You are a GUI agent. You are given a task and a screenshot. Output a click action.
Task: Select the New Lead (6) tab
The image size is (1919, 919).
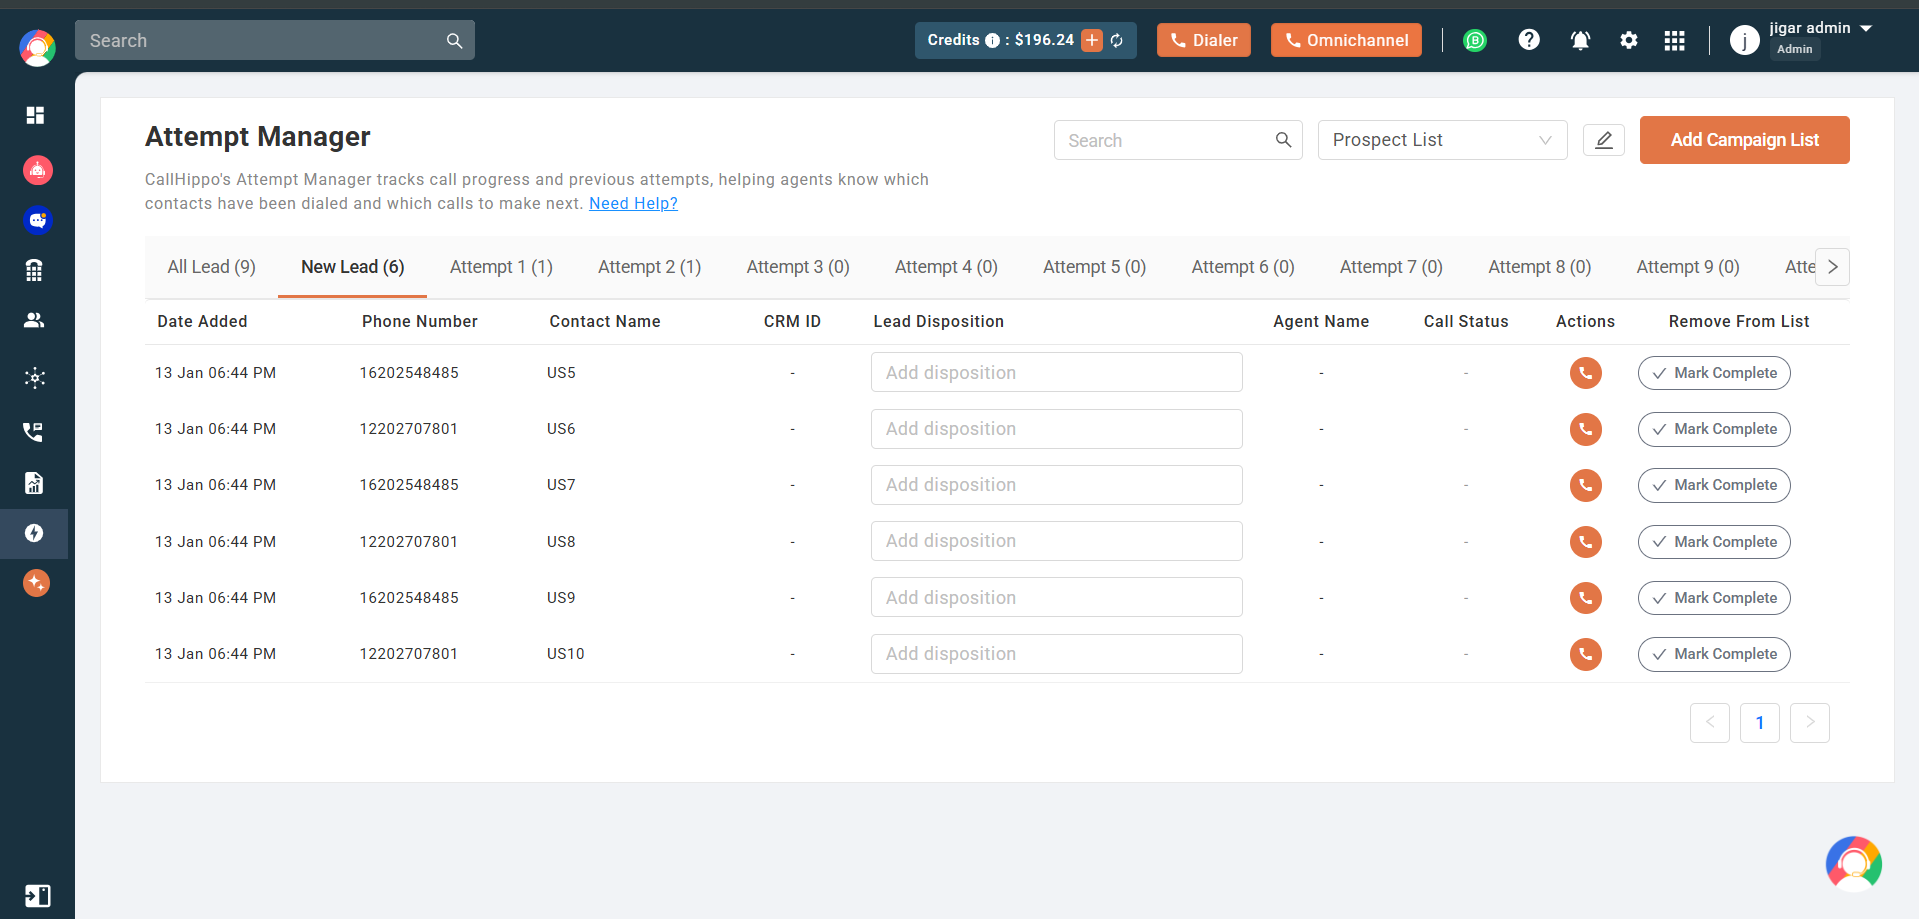click(x=352, y=267)
